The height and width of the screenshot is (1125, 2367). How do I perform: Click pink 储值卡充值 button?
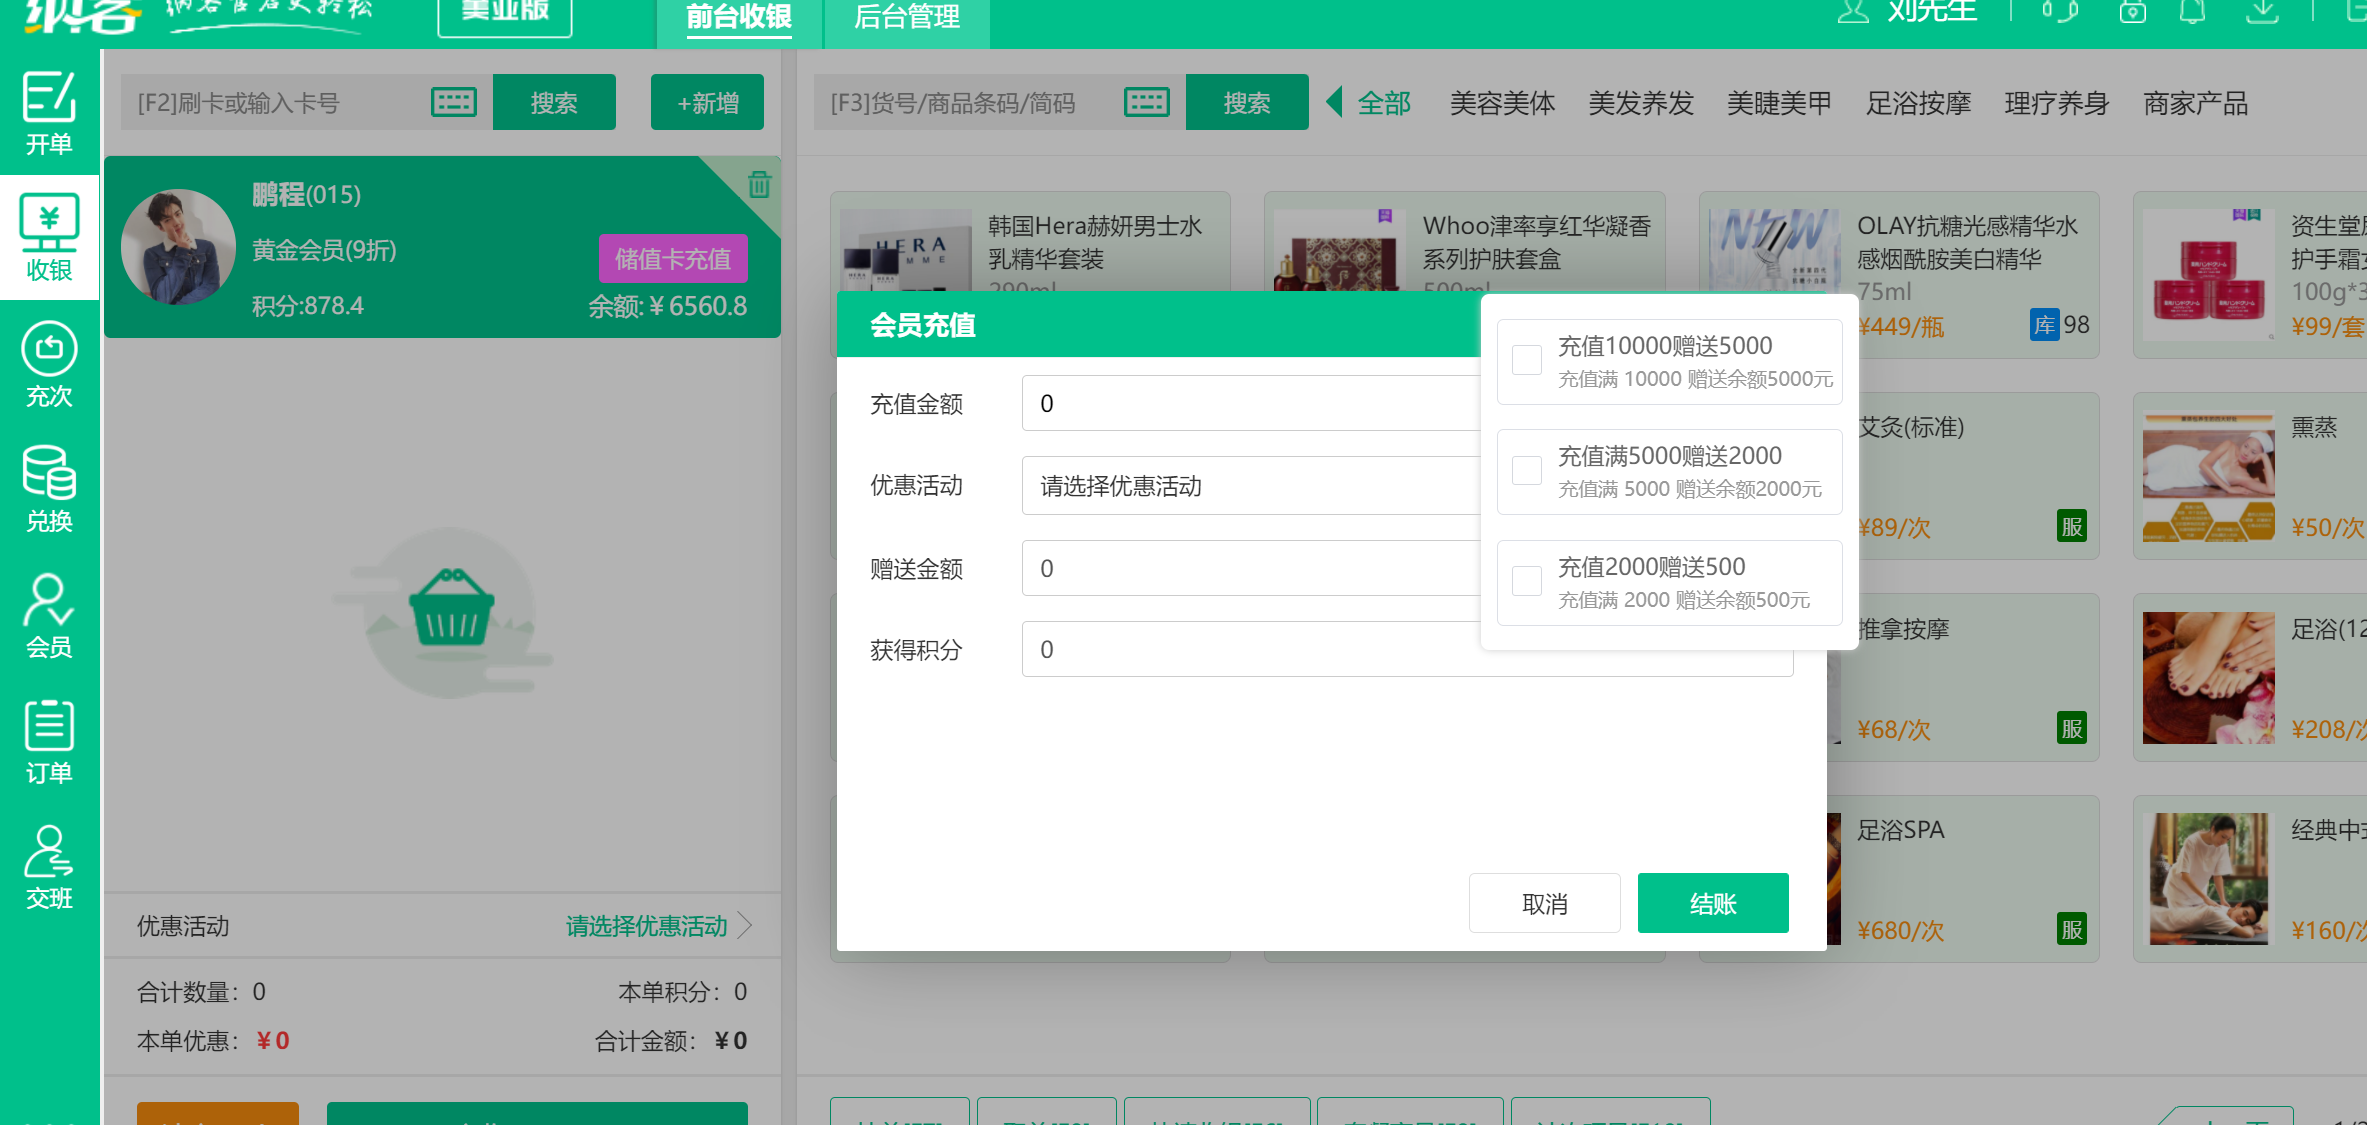[673, 259]
